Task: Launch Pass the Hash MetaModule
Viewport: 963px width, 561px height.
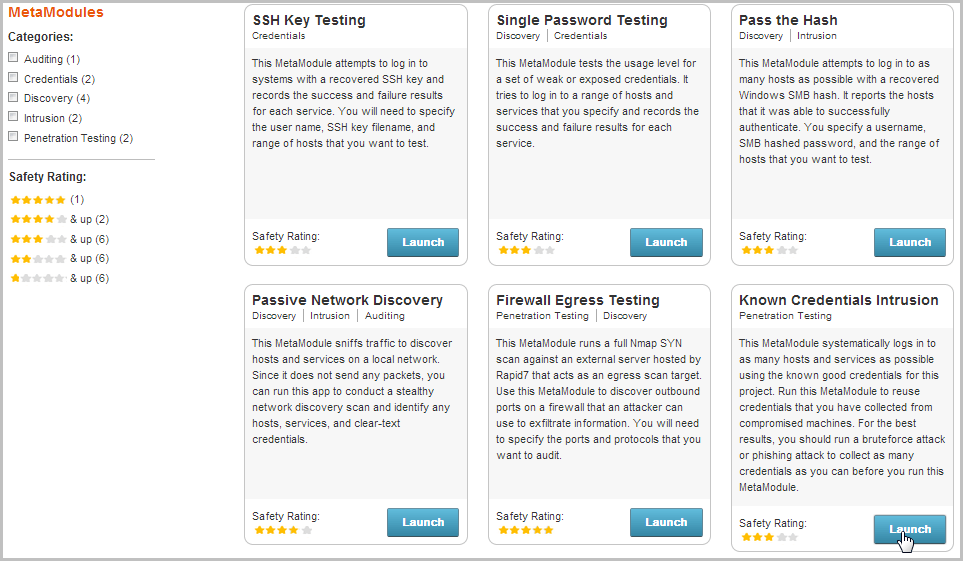Action: click(x=909, y=242)
